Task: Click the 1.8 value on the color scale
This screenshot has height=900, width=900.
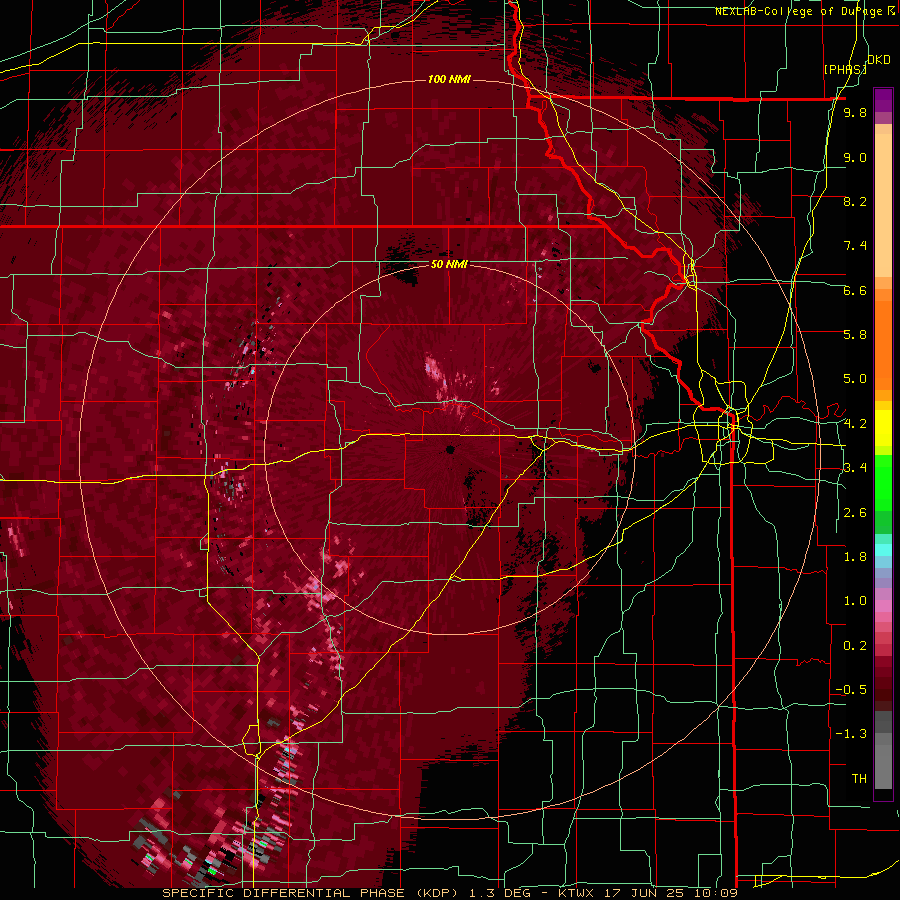Action: [x=855, y=556]
